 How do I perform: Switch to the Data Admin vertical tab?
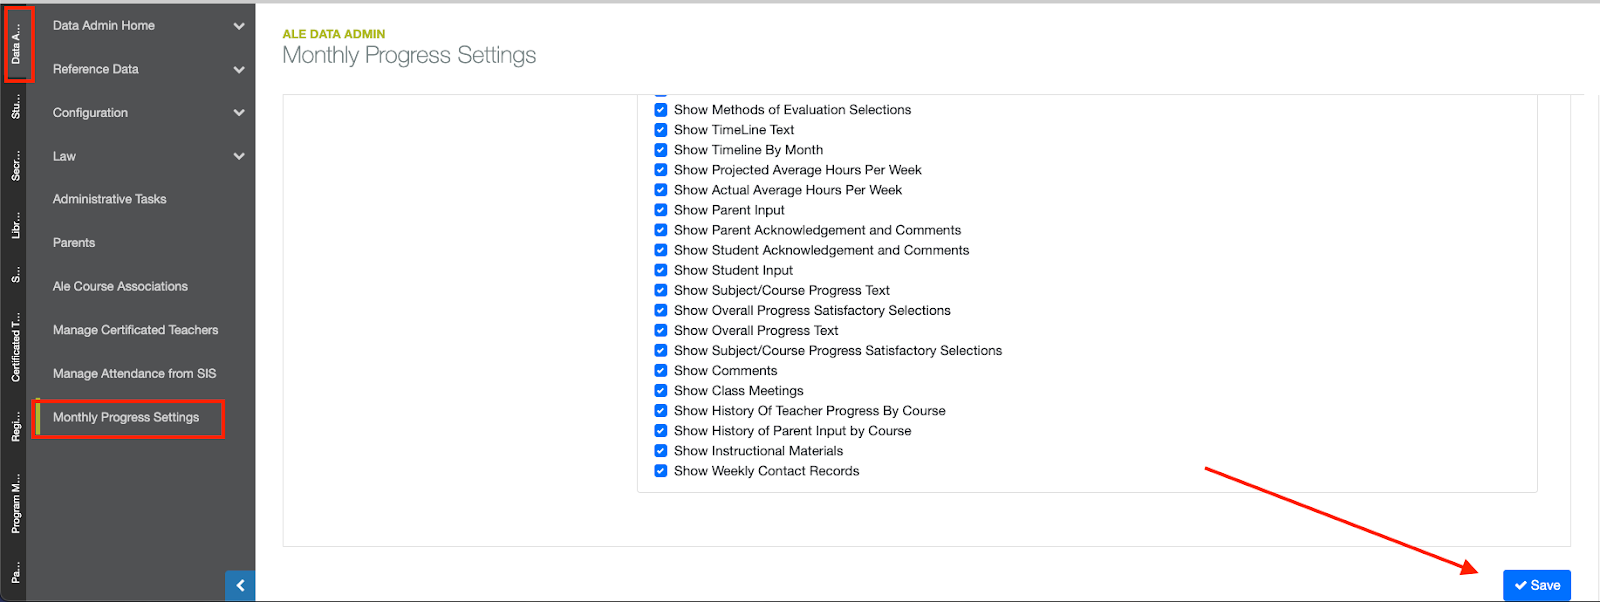[16, 45]
